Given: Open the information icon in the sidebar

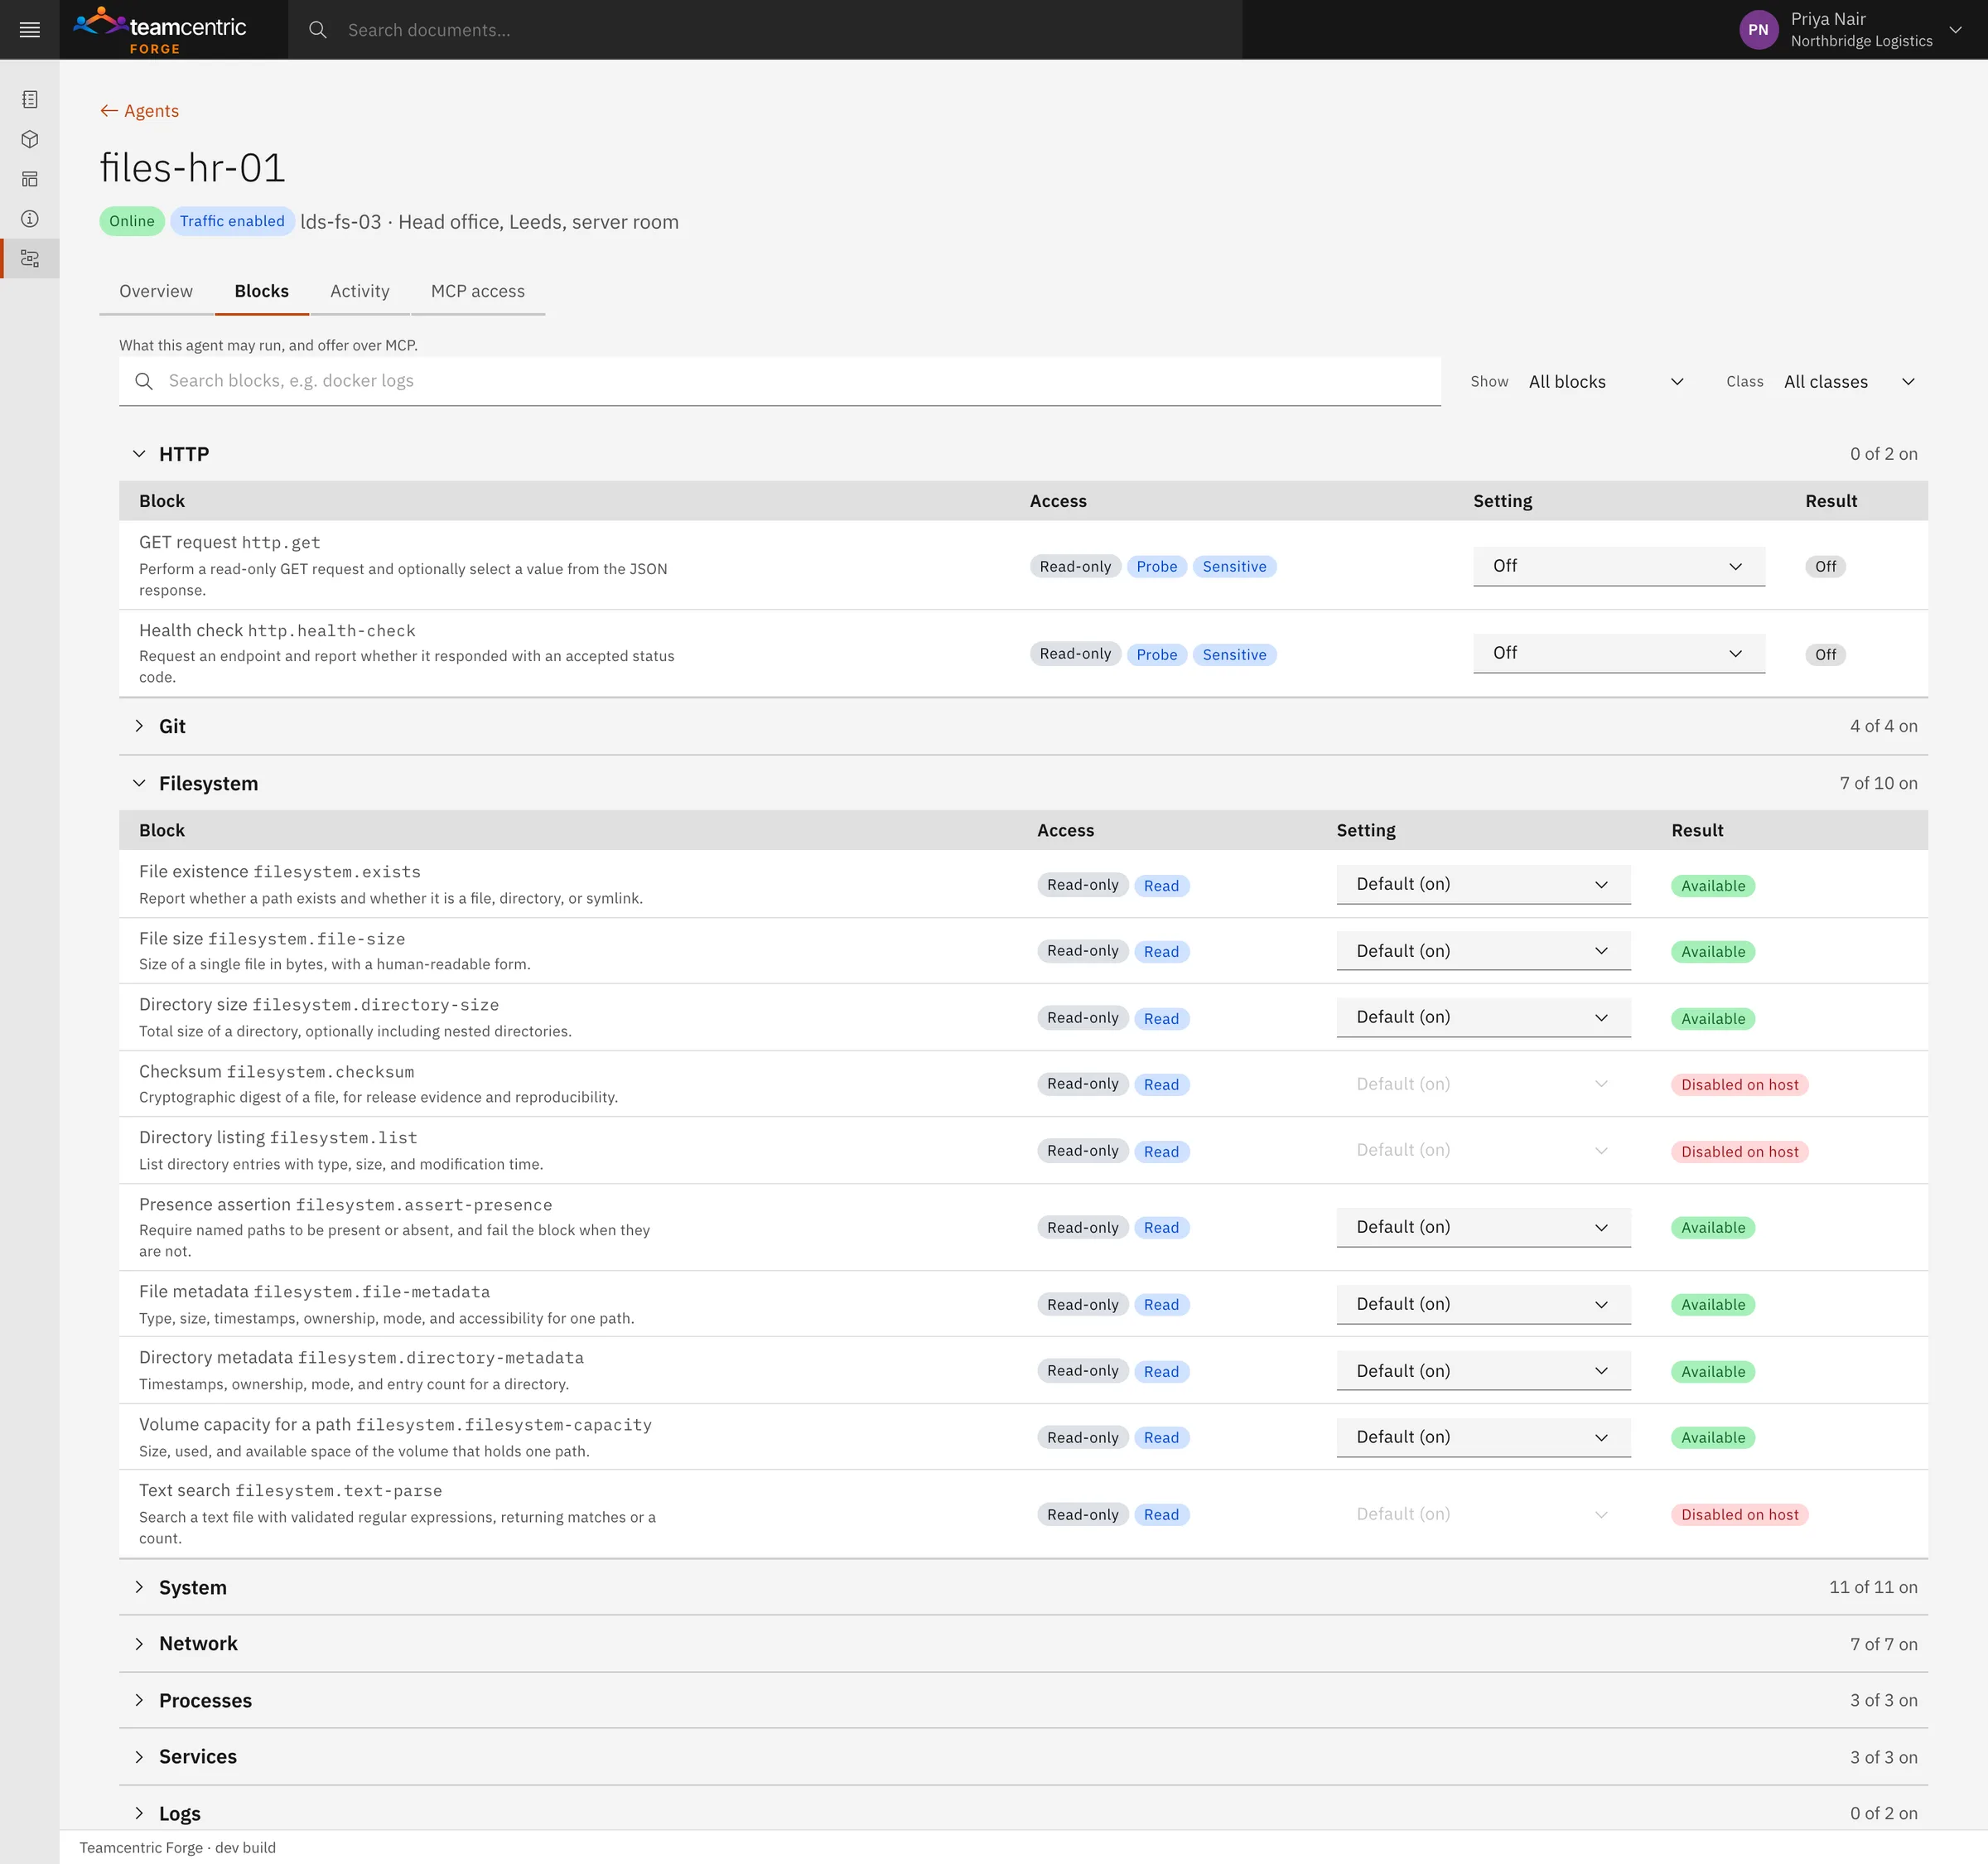Looking at the screenshot, I should coord(30,219).
